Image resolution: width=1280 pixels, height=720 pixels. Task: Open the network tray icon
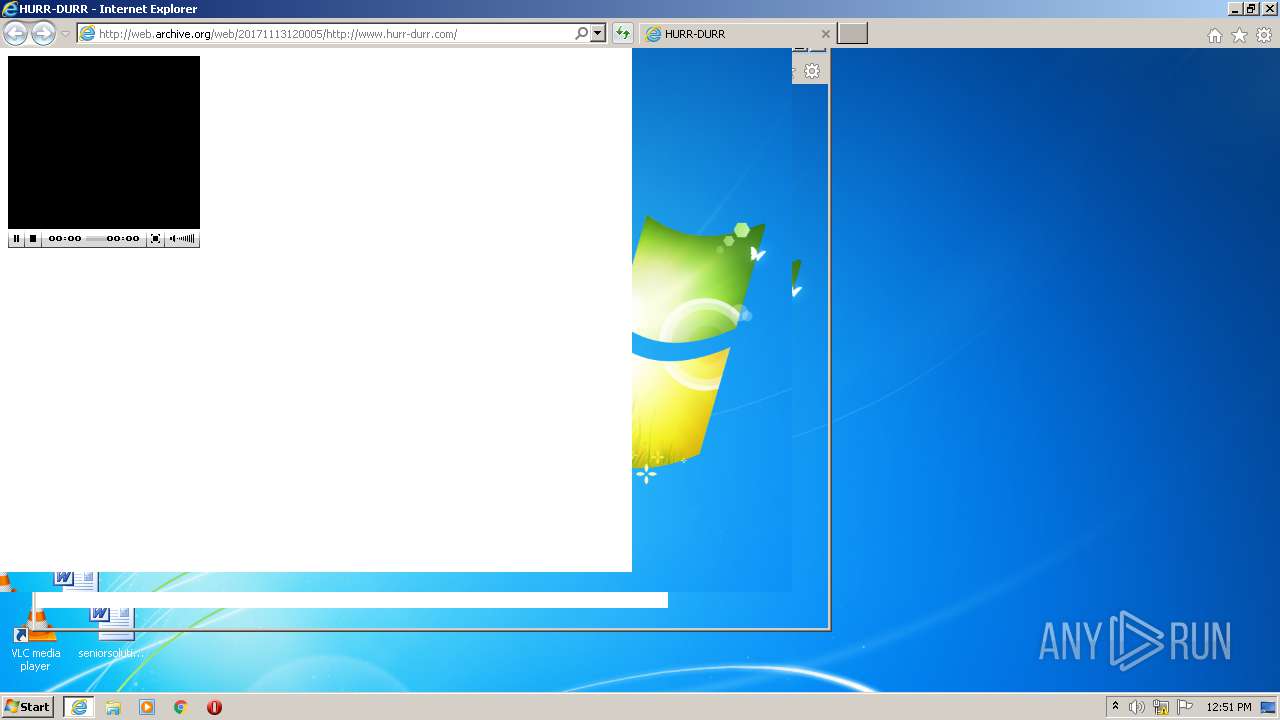[x=1161, y=707]
